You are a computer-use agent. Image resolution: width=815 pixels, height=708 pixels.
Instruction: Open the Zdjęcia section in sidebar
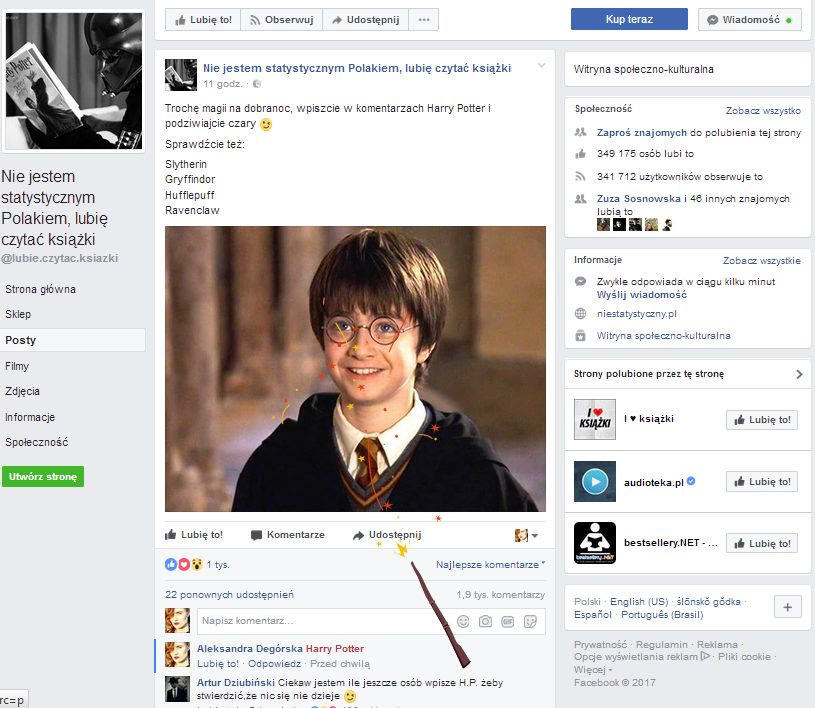point(22,391)
